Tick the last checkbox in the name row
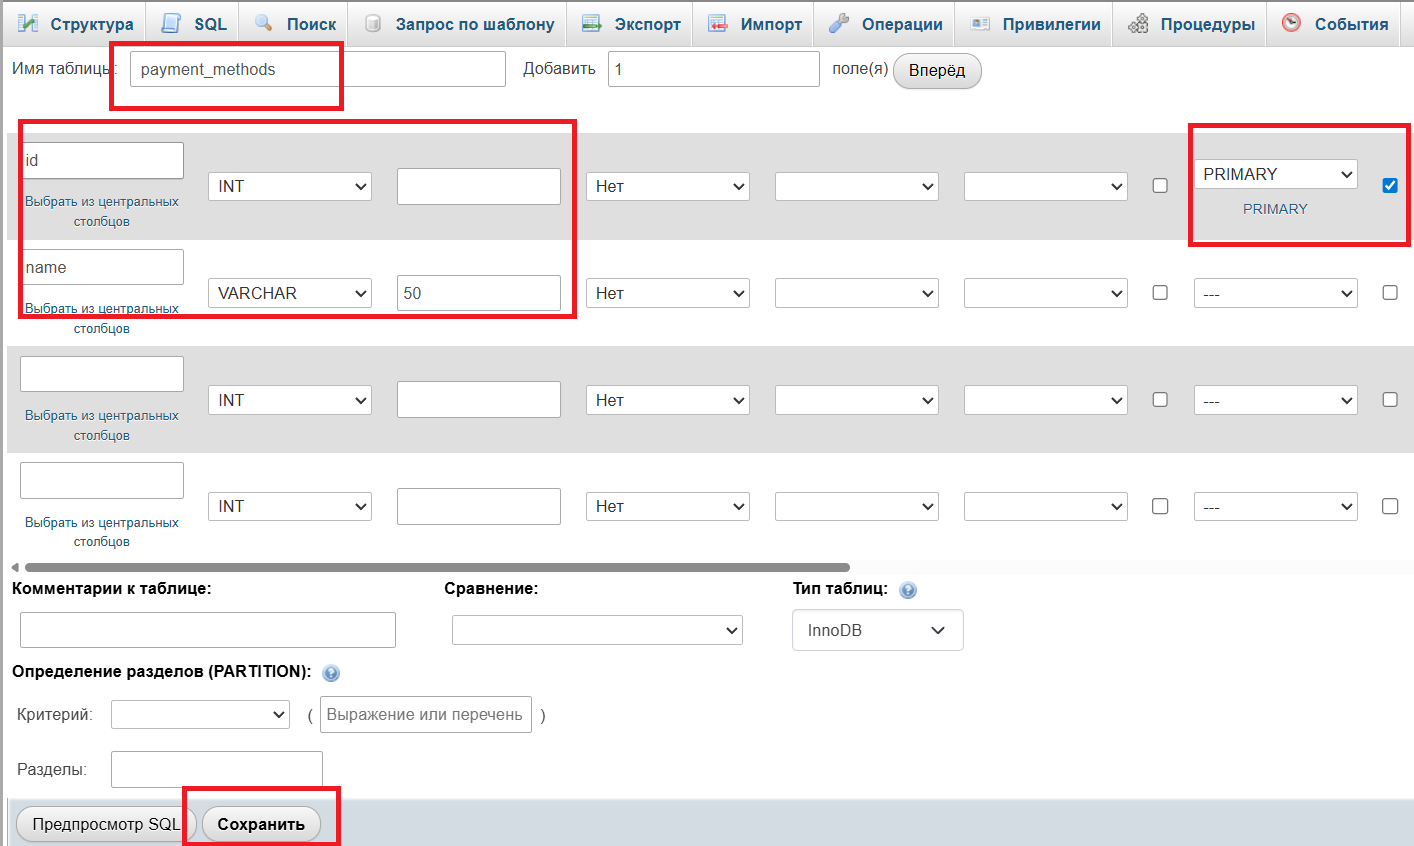 1390,292
